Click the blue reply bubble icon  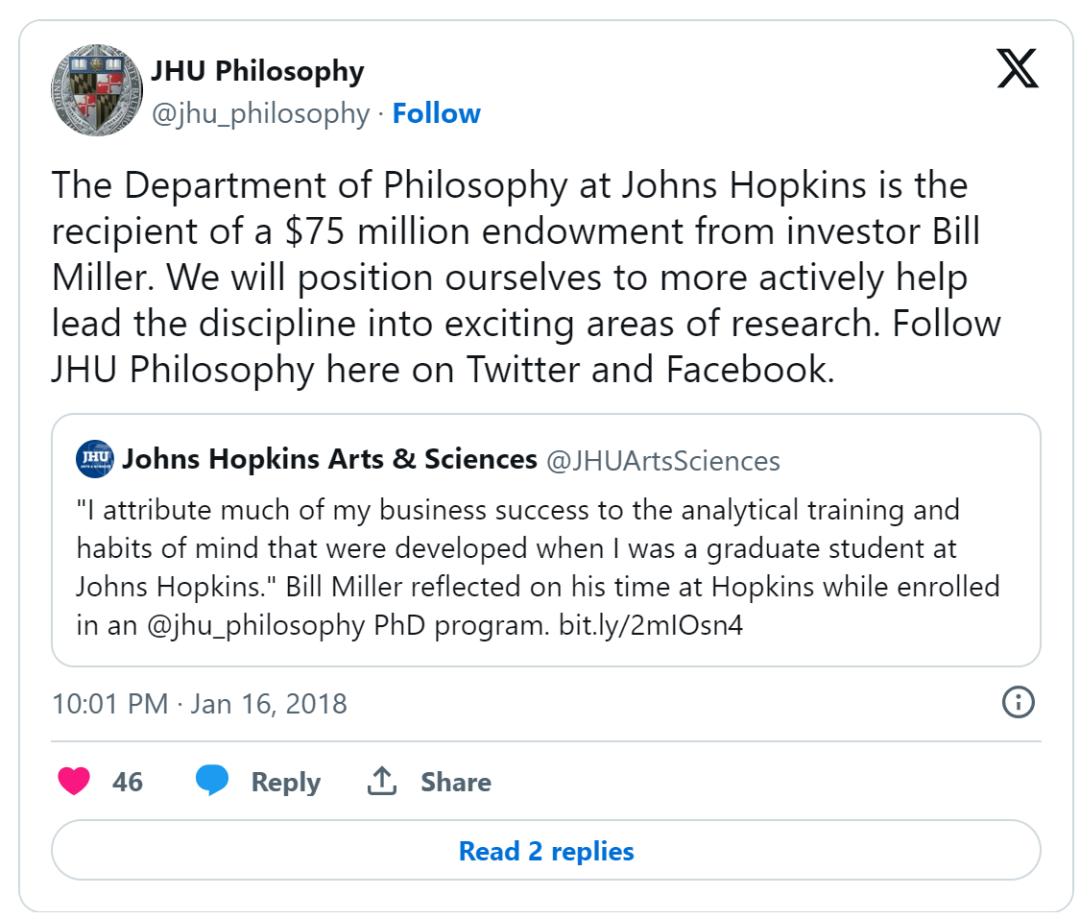[212, 781]
